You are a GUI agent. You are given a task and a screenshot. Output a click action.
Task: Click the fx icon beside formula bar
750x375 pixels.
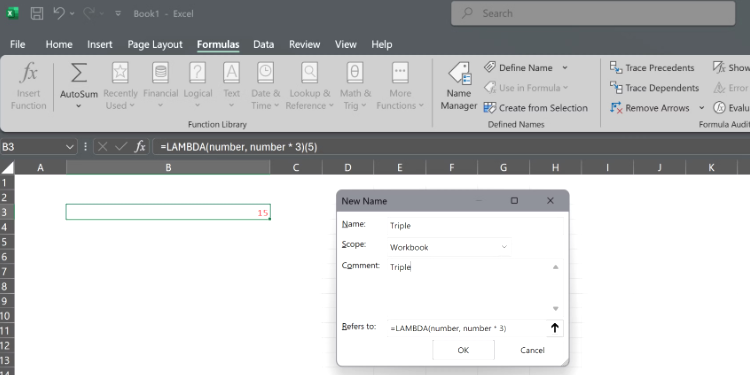(140, 147)
